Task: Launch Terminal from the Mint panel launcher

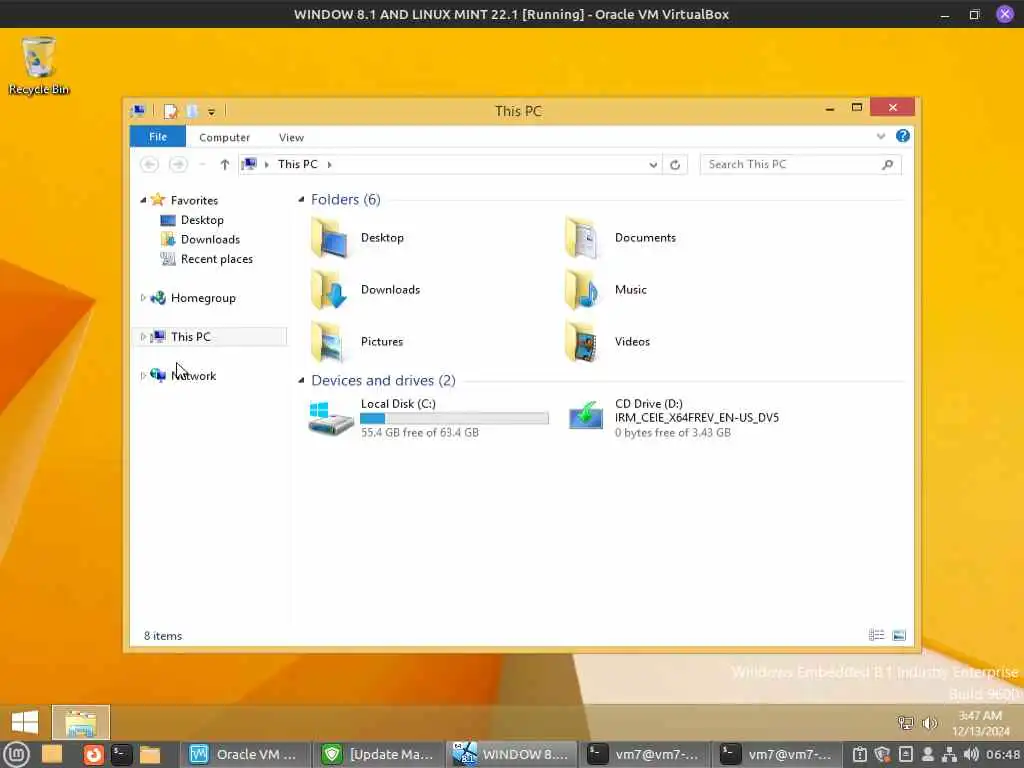Action: (x=121, y=755)
